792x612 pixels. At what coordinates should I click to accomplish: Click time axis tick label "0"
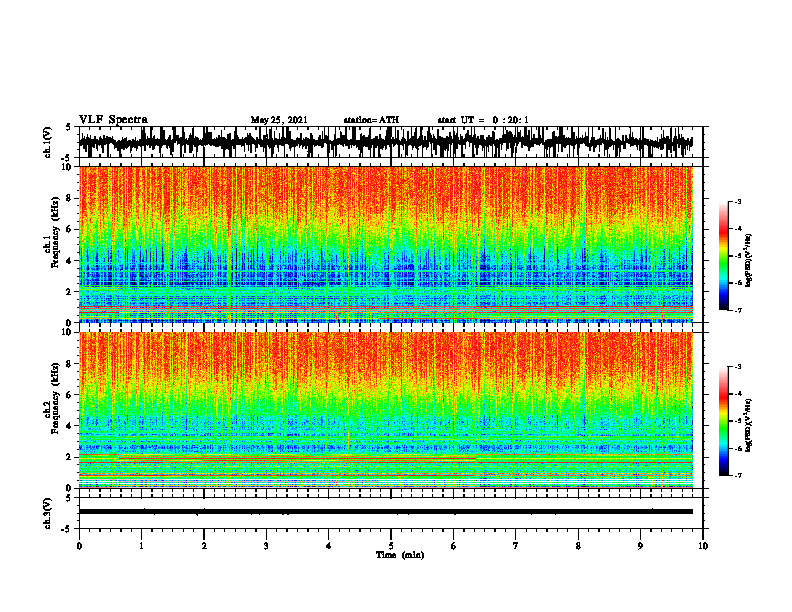[79, 546]
